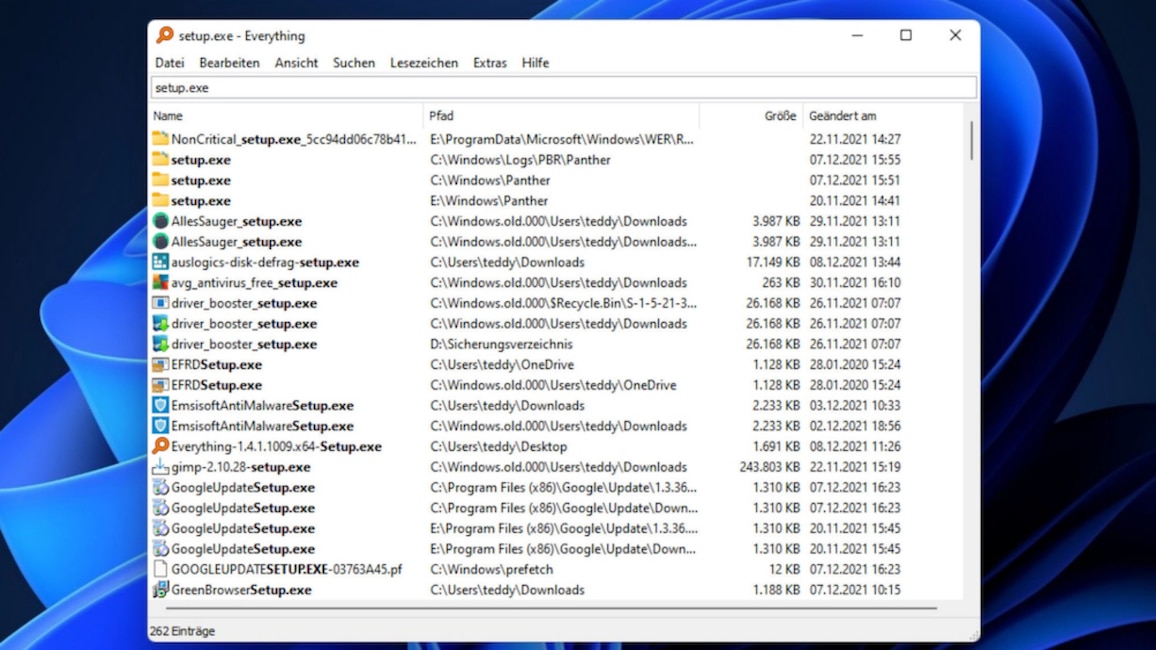Image resolution: width=1156 pixels, height=650 pixels.
Task: Click the avg_antivirus_free_setup.exe file icon
Action: click(160, 282)
